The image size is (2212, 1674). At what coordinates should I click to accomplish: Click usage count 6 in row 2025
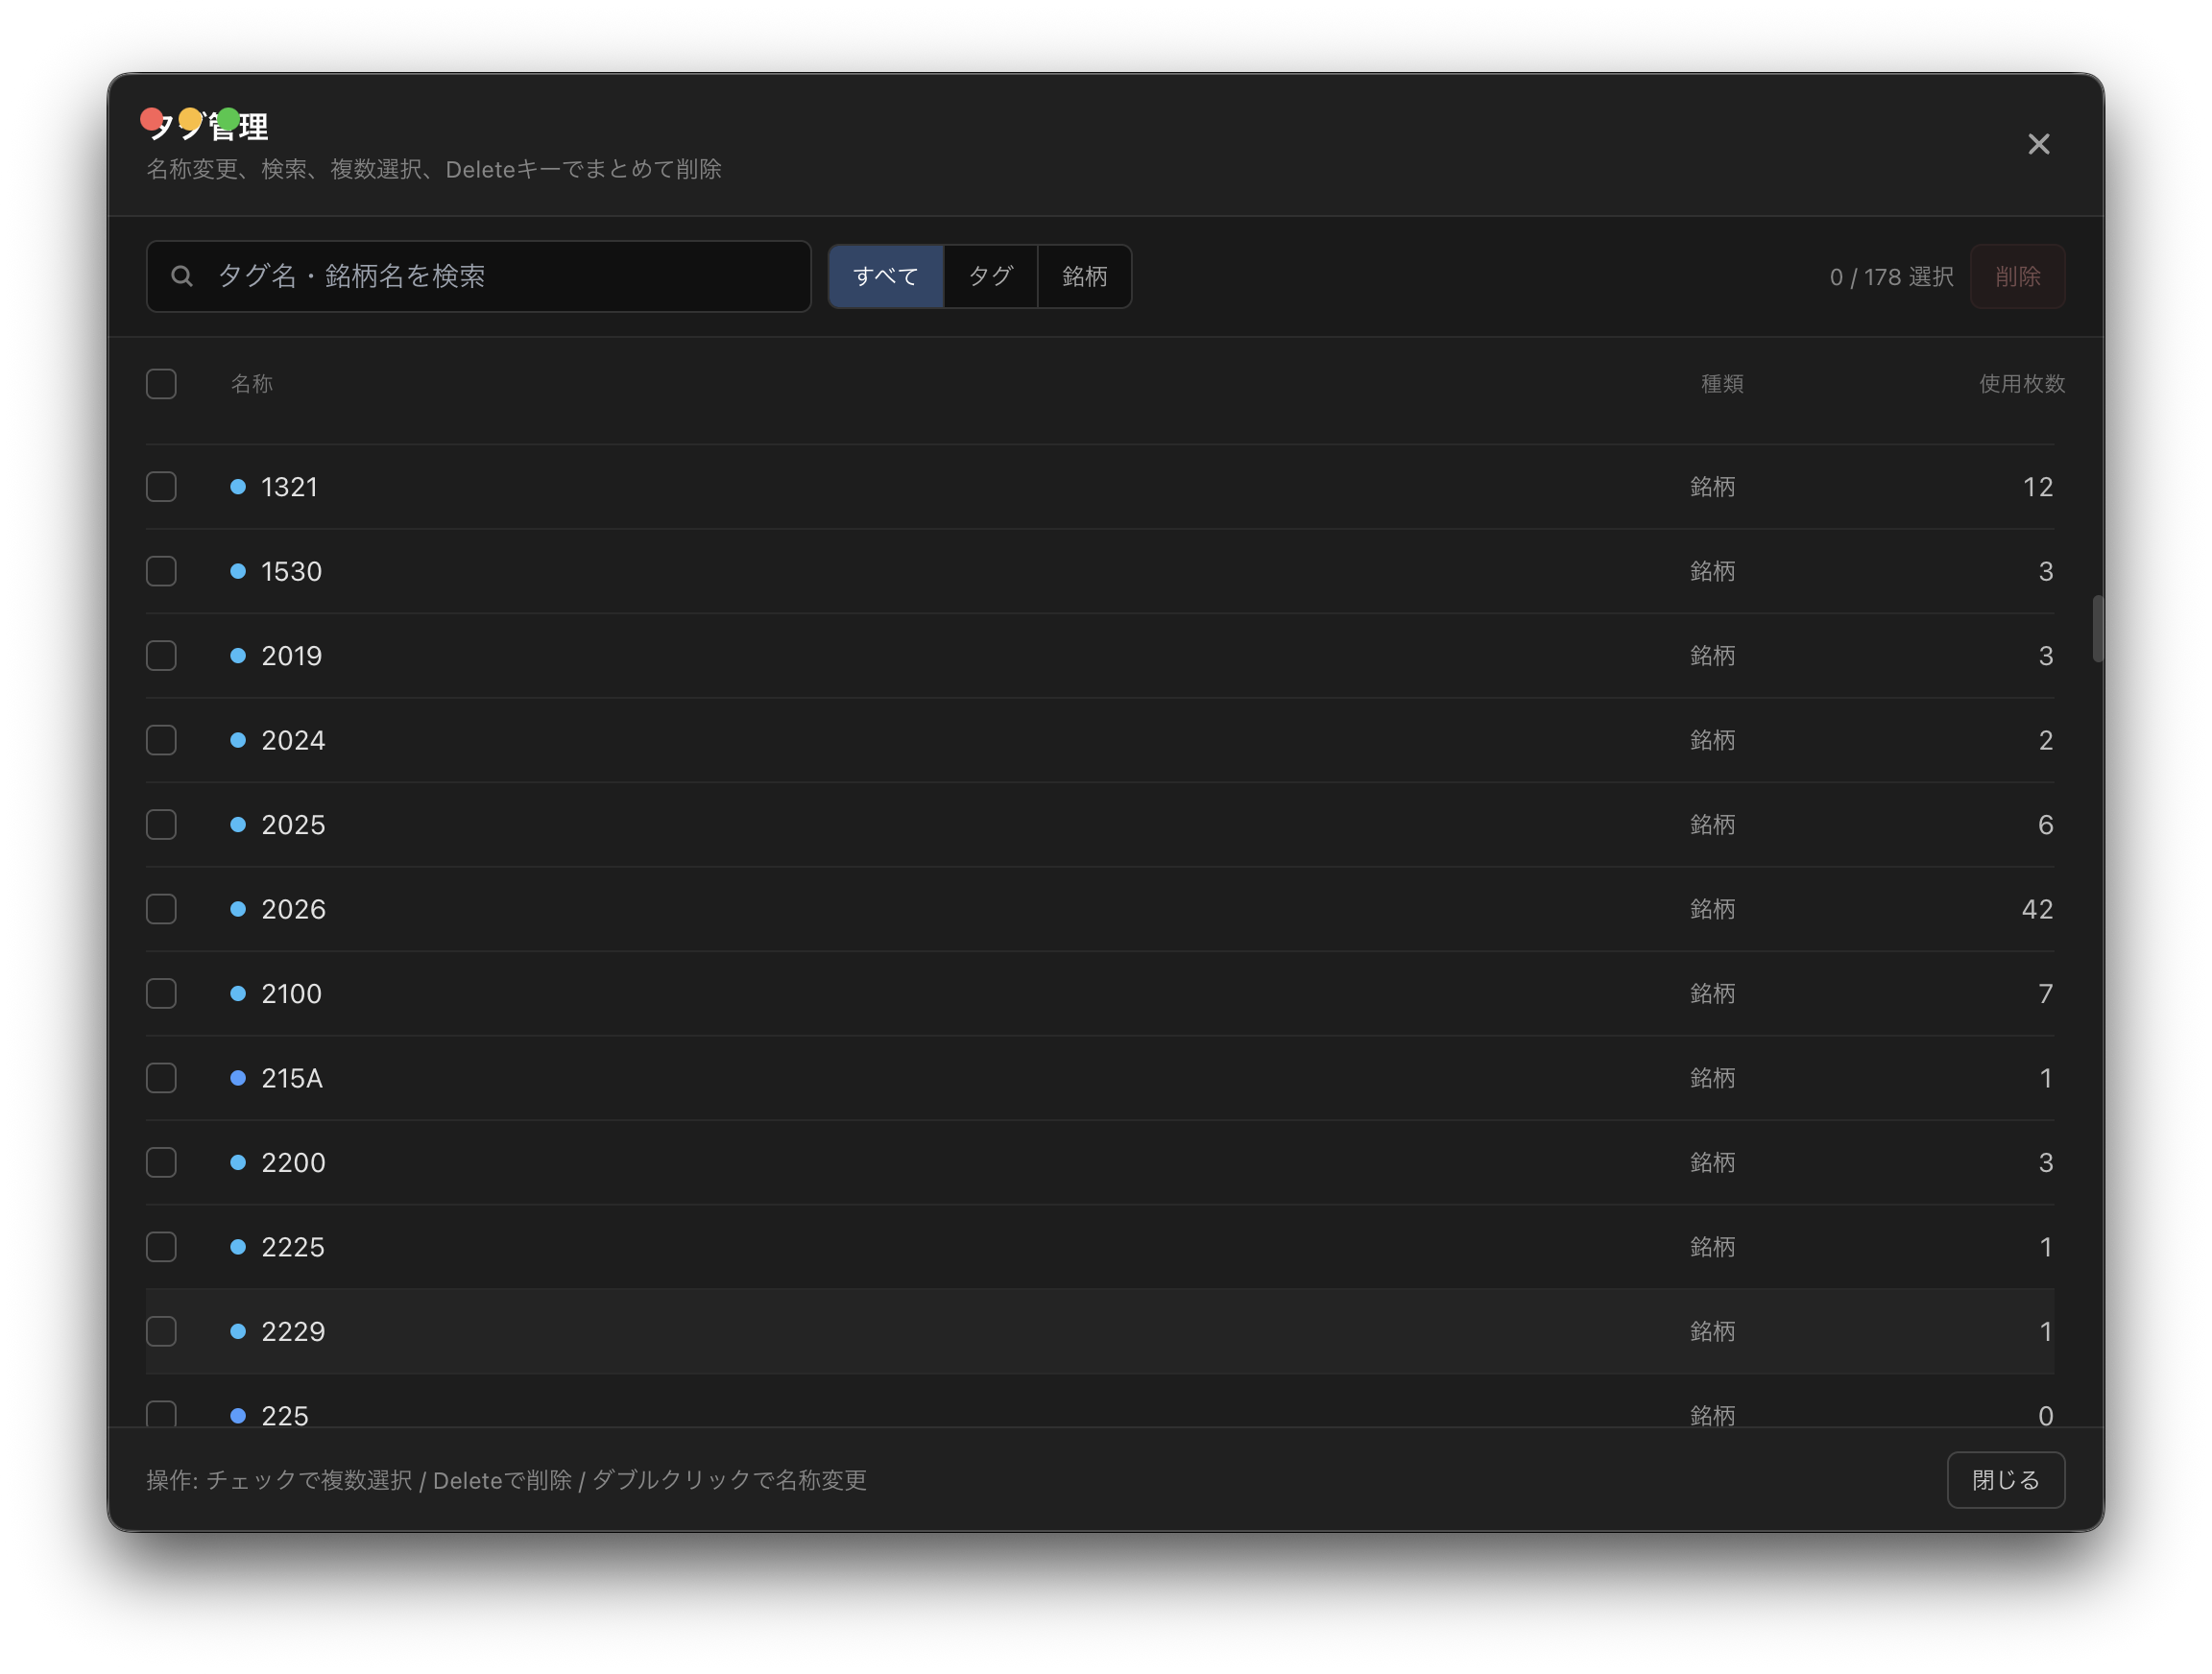(x=2046, y=825)
